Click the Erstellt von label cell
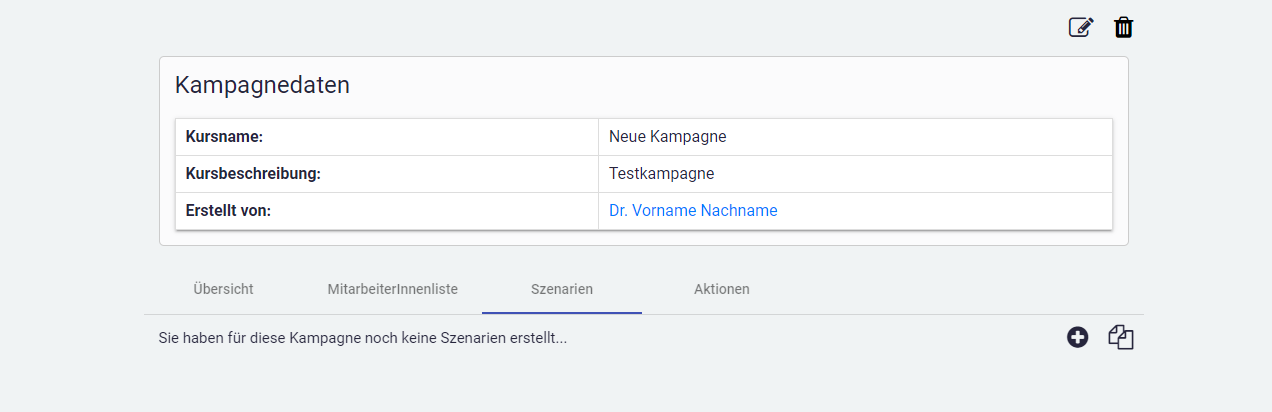Image resolution: width=1272 pixels, height=412 pixels. (386, 211)
